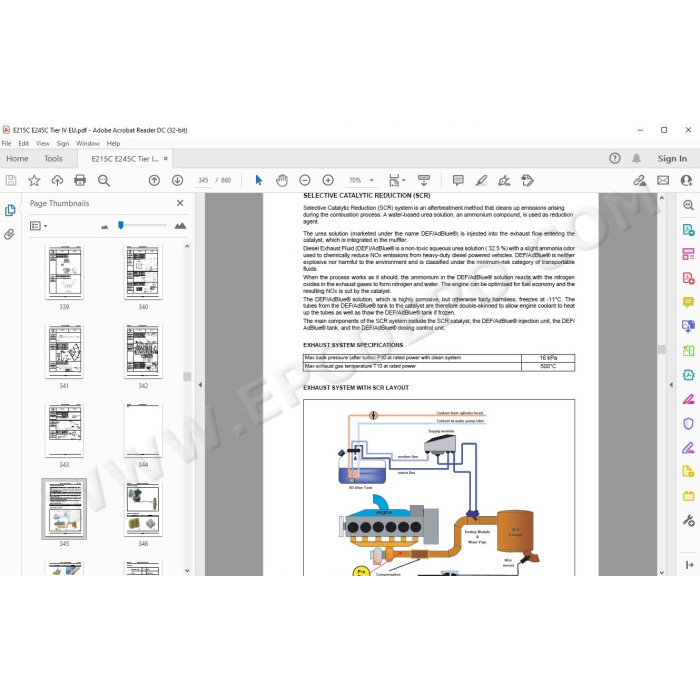Zoom out with minus icon

[305, 180]
